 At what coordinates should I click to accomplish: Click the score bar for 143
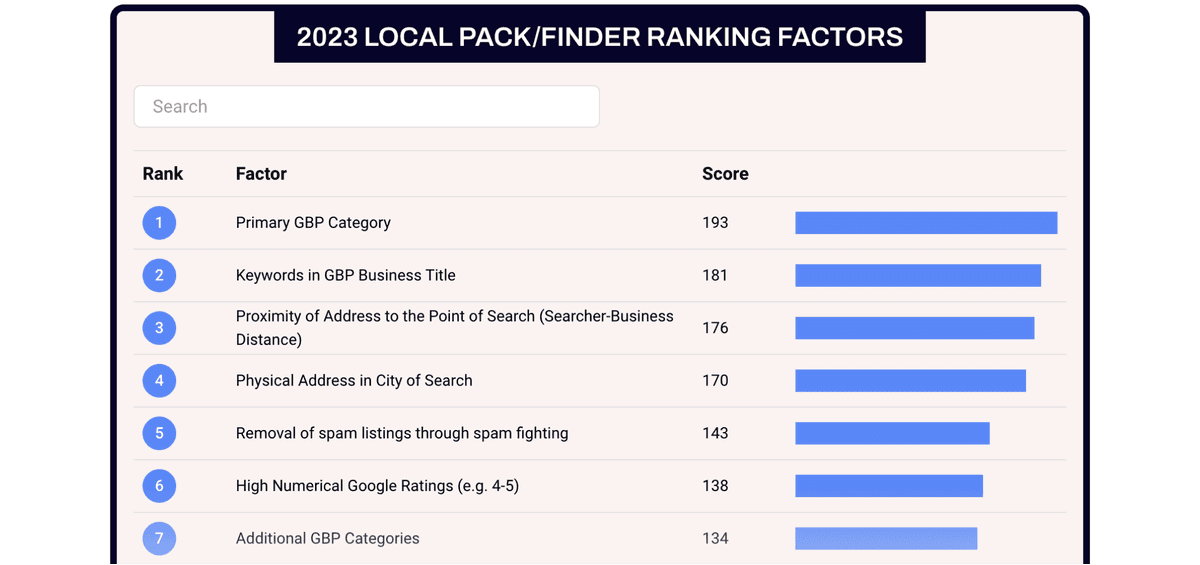(x=892, y=433)
